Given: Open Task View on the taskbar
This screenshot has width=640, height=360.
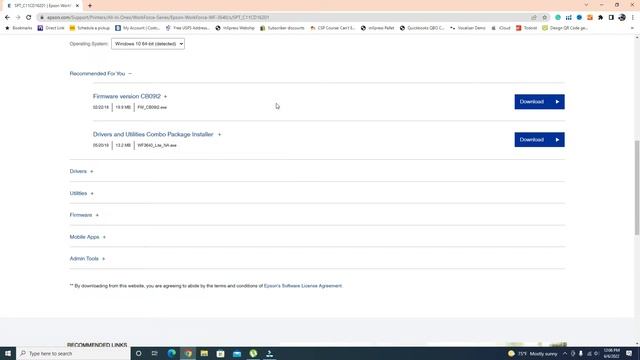Looking at the screenshot, I should [x=155, y=353].
